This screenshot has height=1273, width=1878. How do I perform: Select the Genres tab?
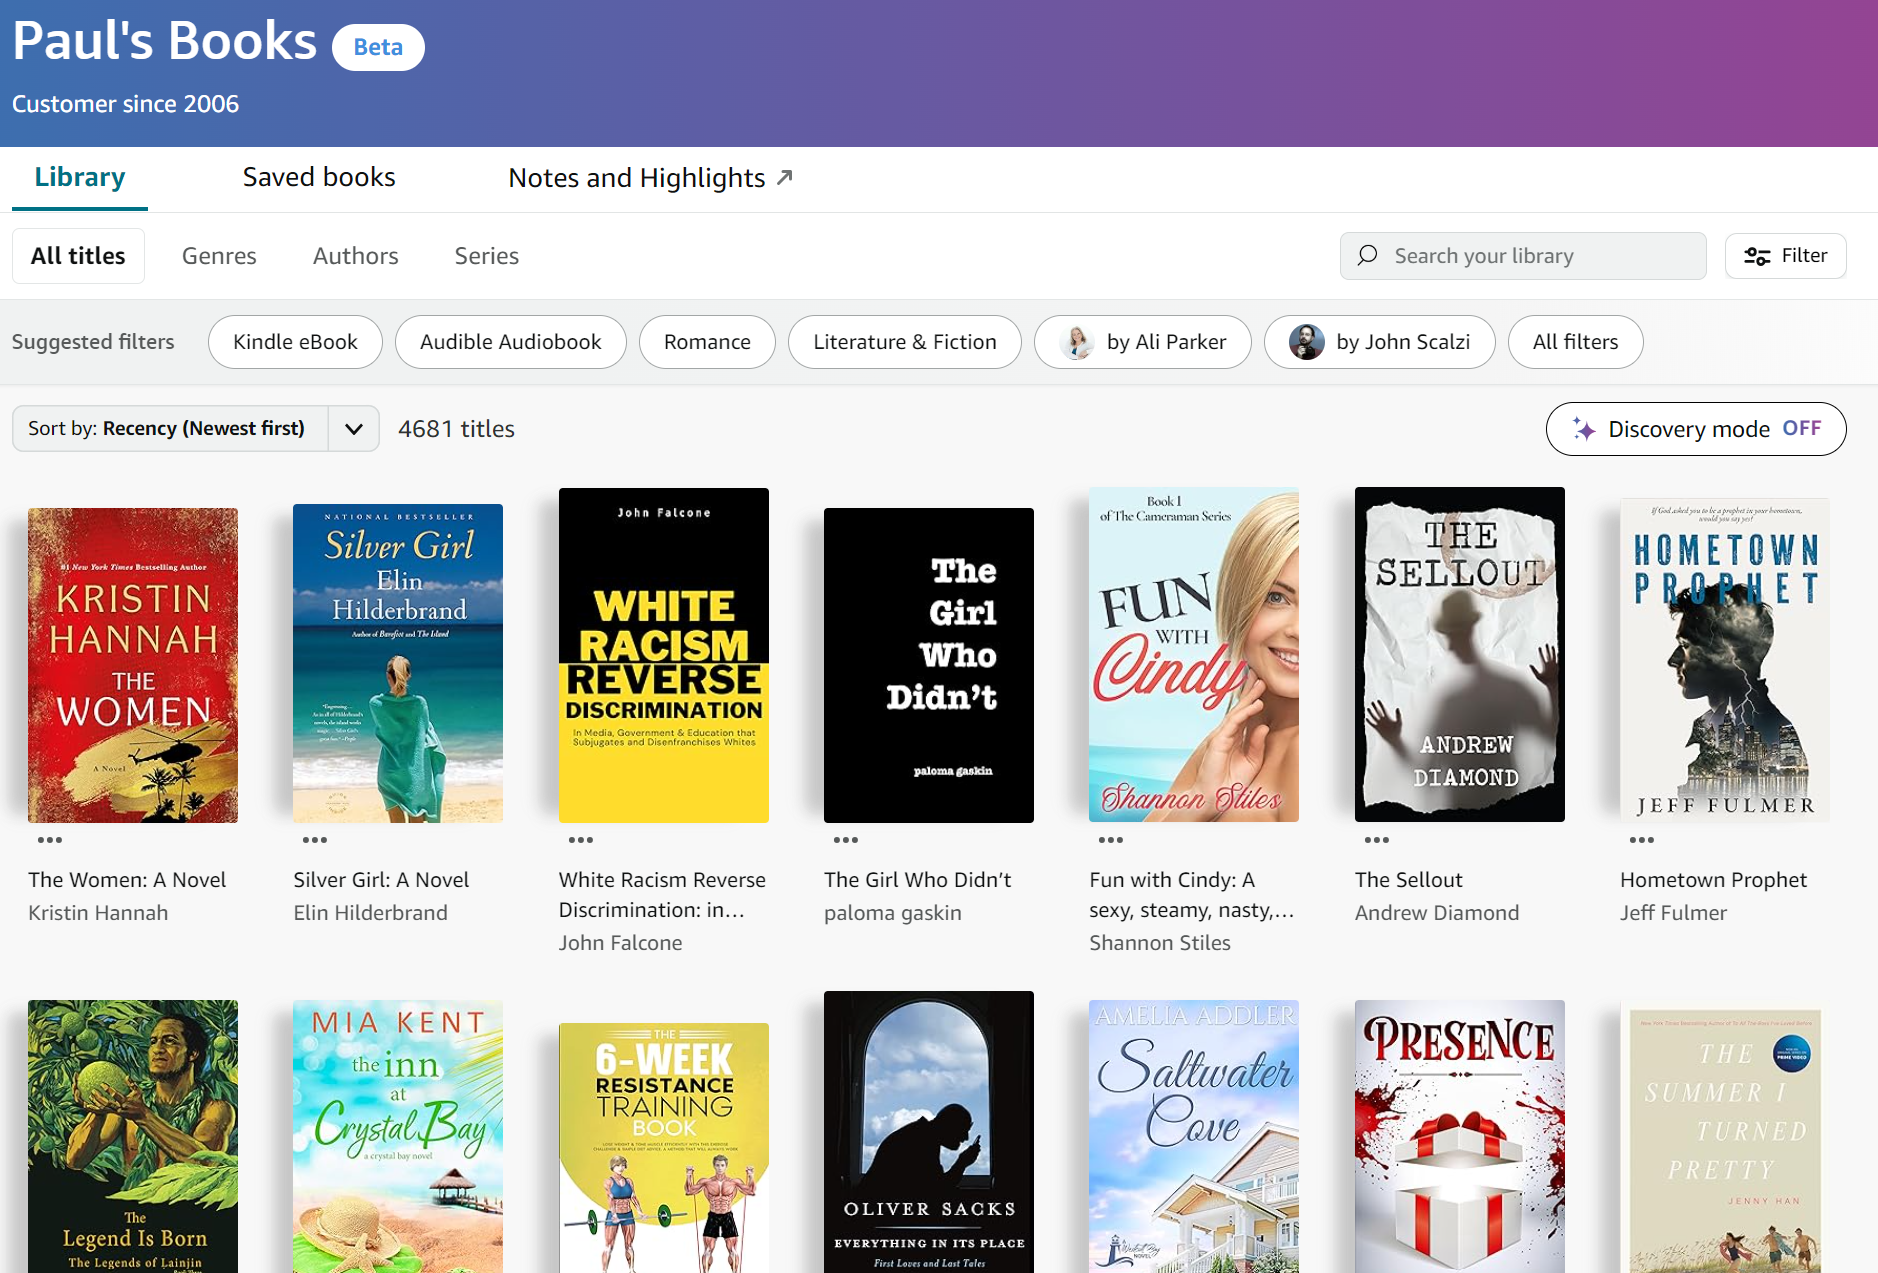pyautogui.click(x=219, y=256)
